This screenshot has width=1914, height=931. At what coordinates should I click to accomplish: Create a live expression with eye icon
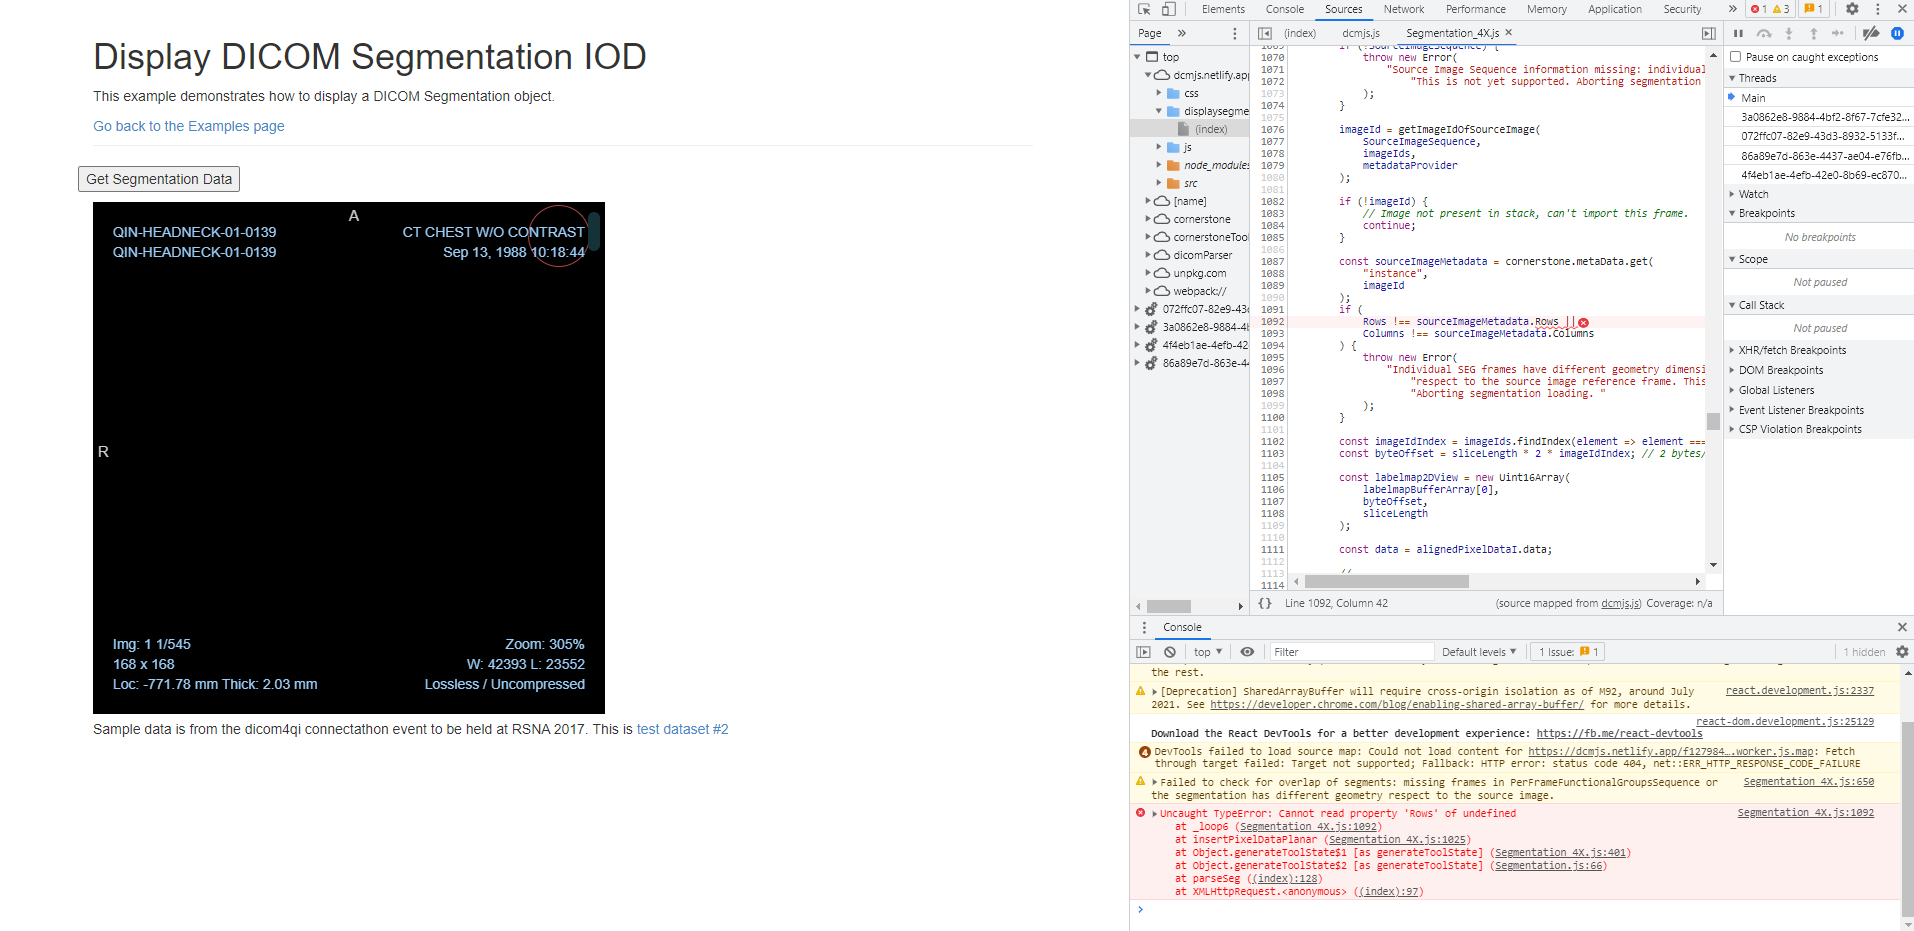(1247, 652)
